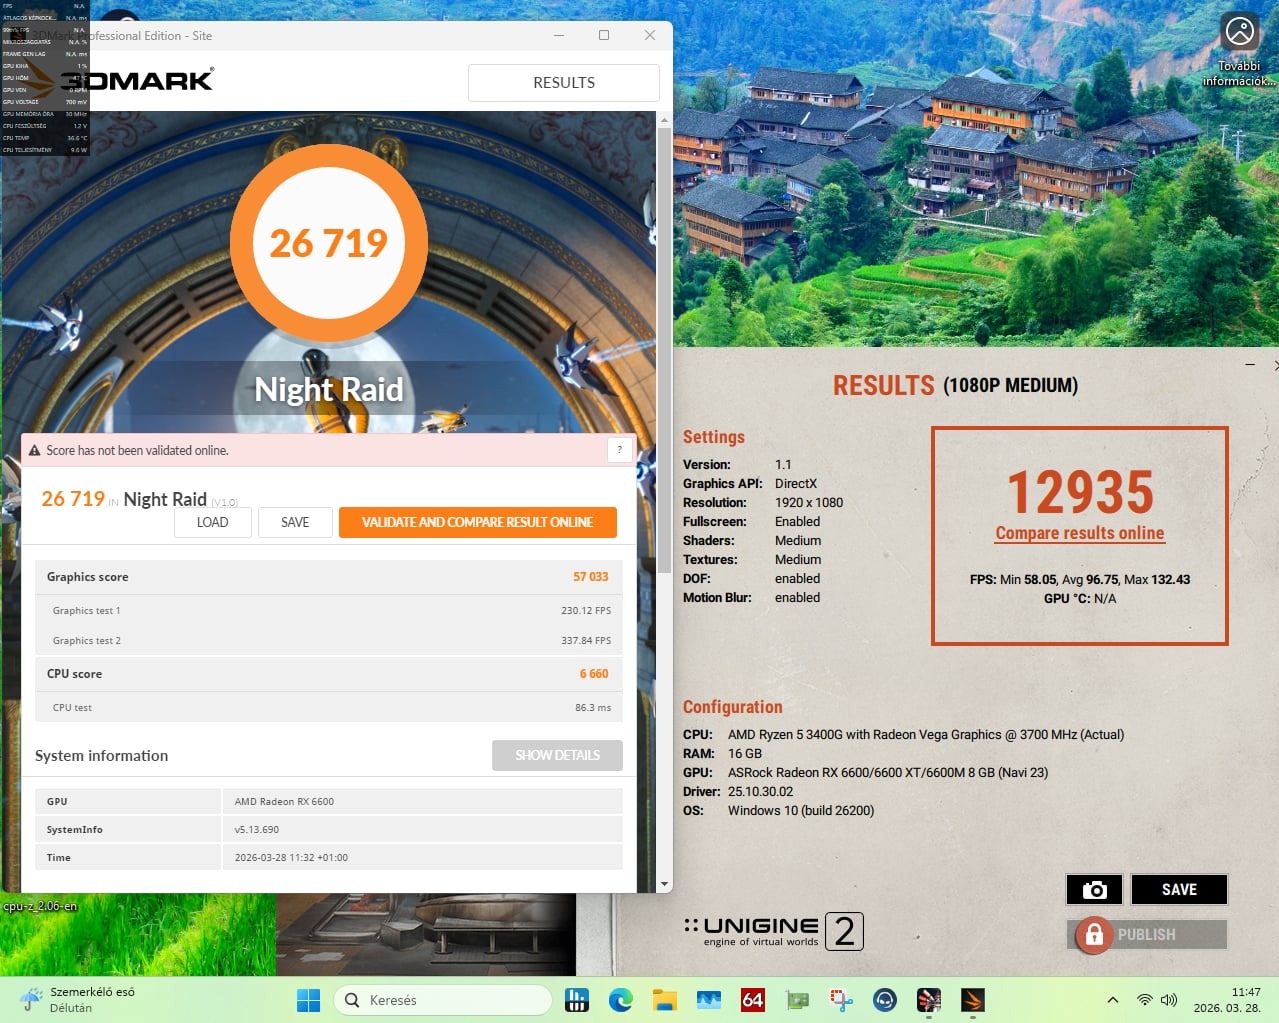Click the További információk desktop icon
Image resolution: width=1279 pixels, height=1023 pixels.
point(1240,50)
